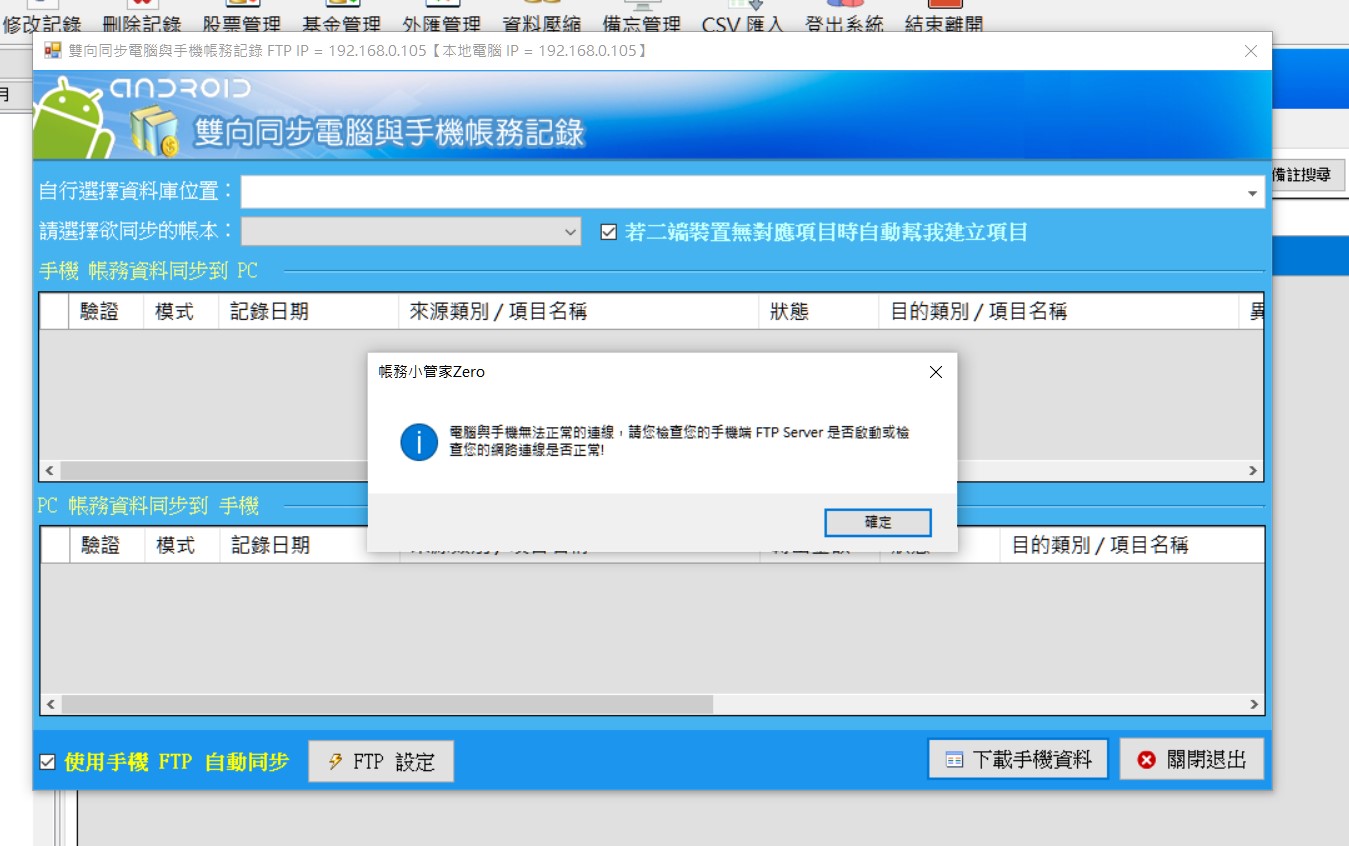Click the upper table scrollbar left arrow
1349x846 pixels.
click(49, 470)
